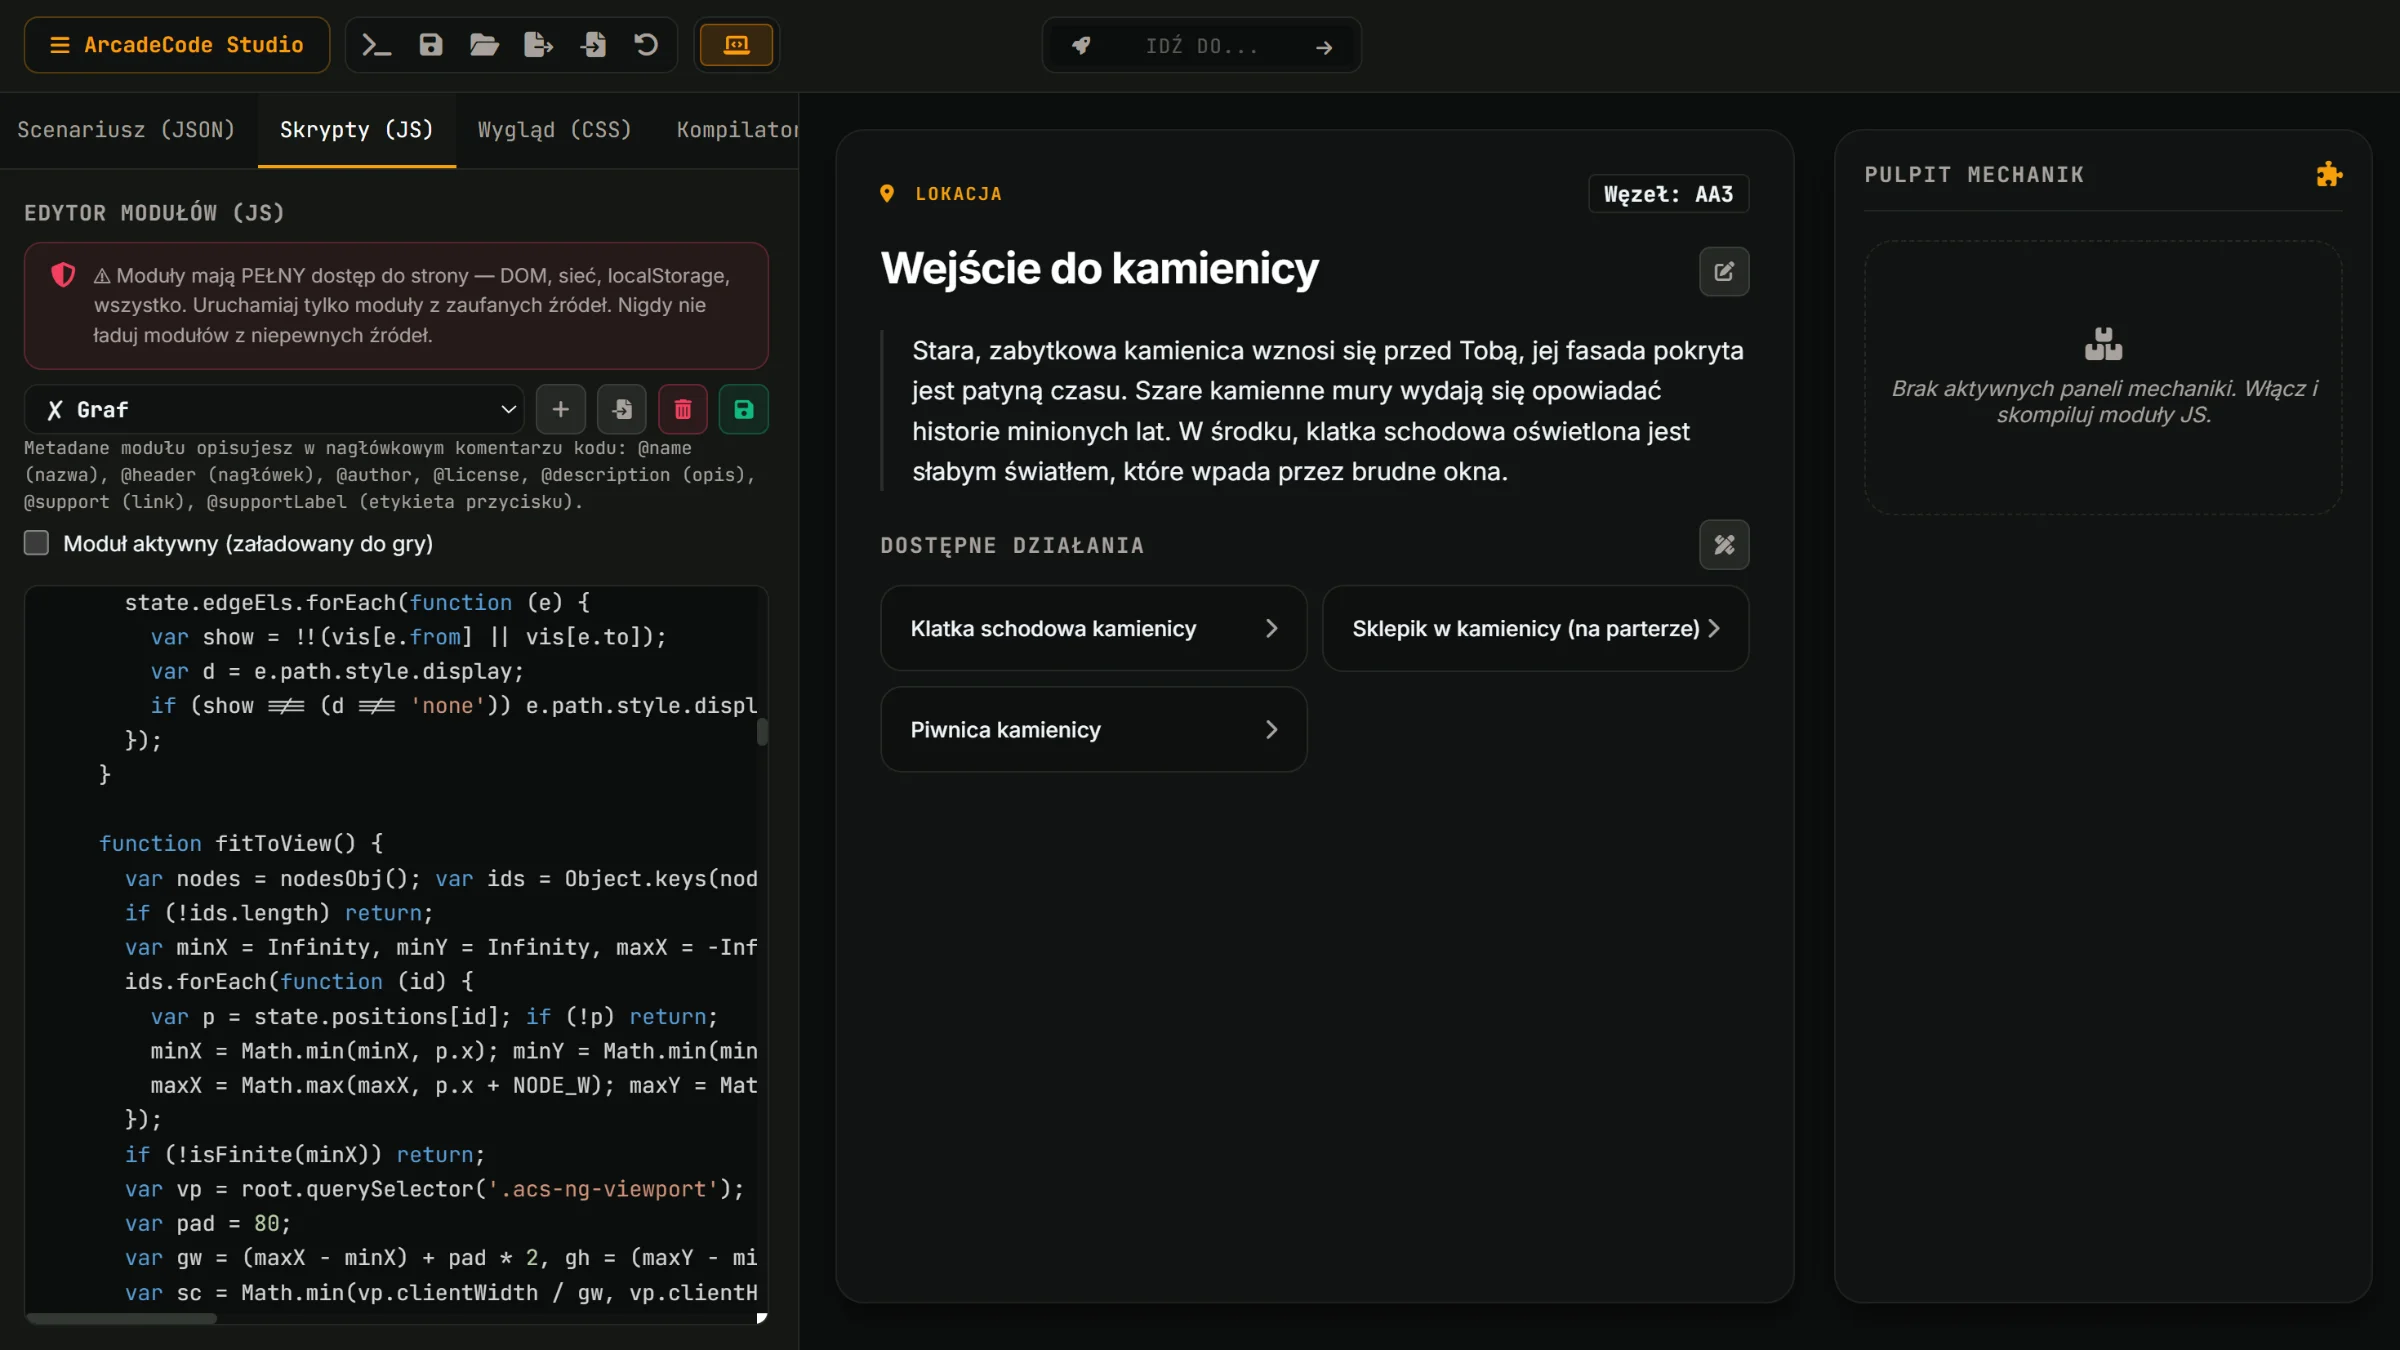Screen dimensions: 2400x1350
Task: Switch to the Wygląd (CSS) tab
Action: click(555, 130)
